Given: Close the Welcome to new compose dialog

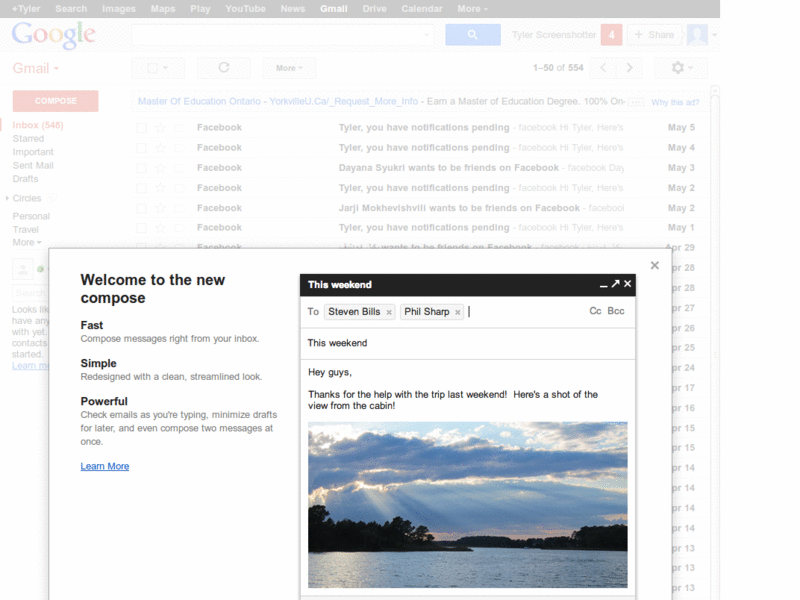Looking at the screenshot, I should coord(655,265).
